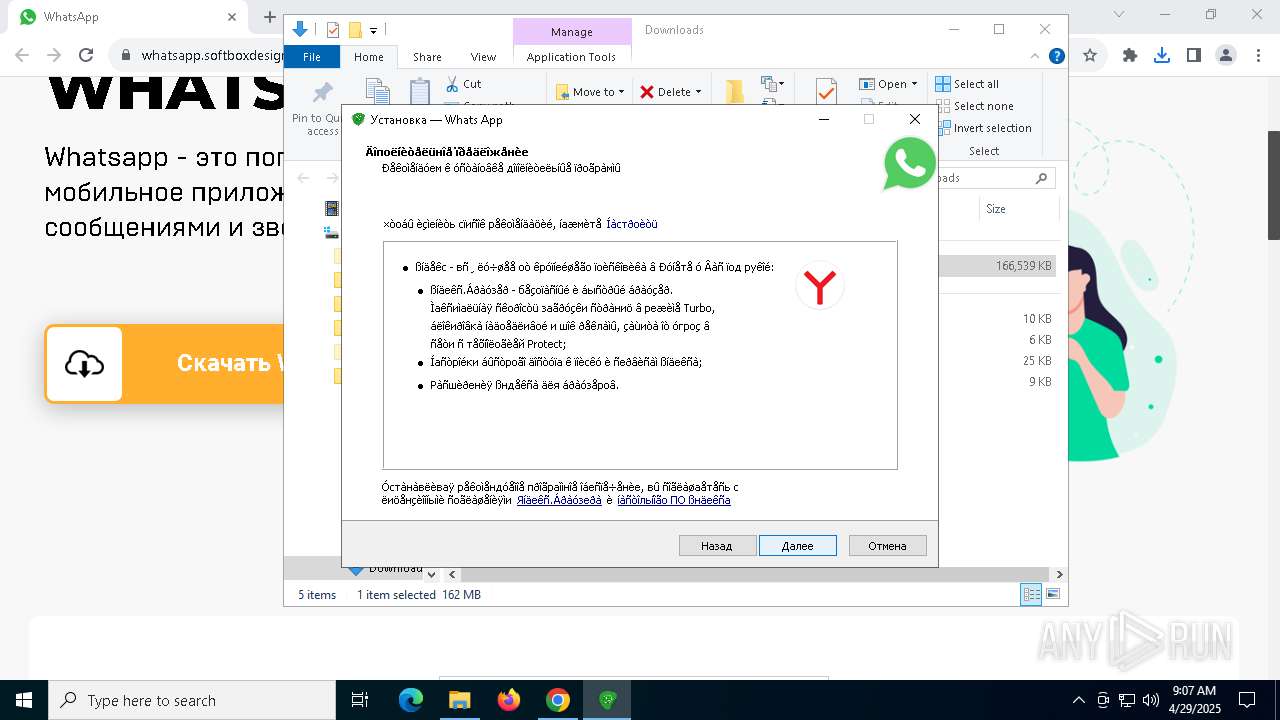Image resolution: width=1280 pixels, height=720 pixels.
Task: Open the volume control in tray
Action: pyautogui.click(x=1151, y=700)
